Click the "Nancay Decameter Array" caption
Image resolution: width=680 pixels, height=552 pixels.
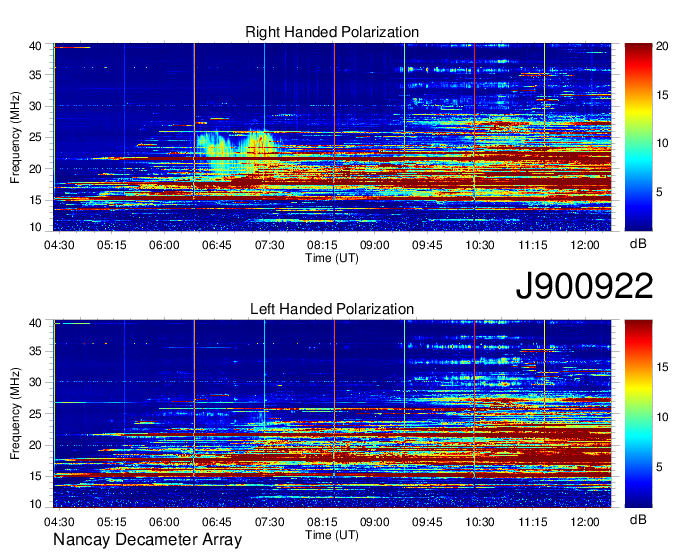point(147,540)
